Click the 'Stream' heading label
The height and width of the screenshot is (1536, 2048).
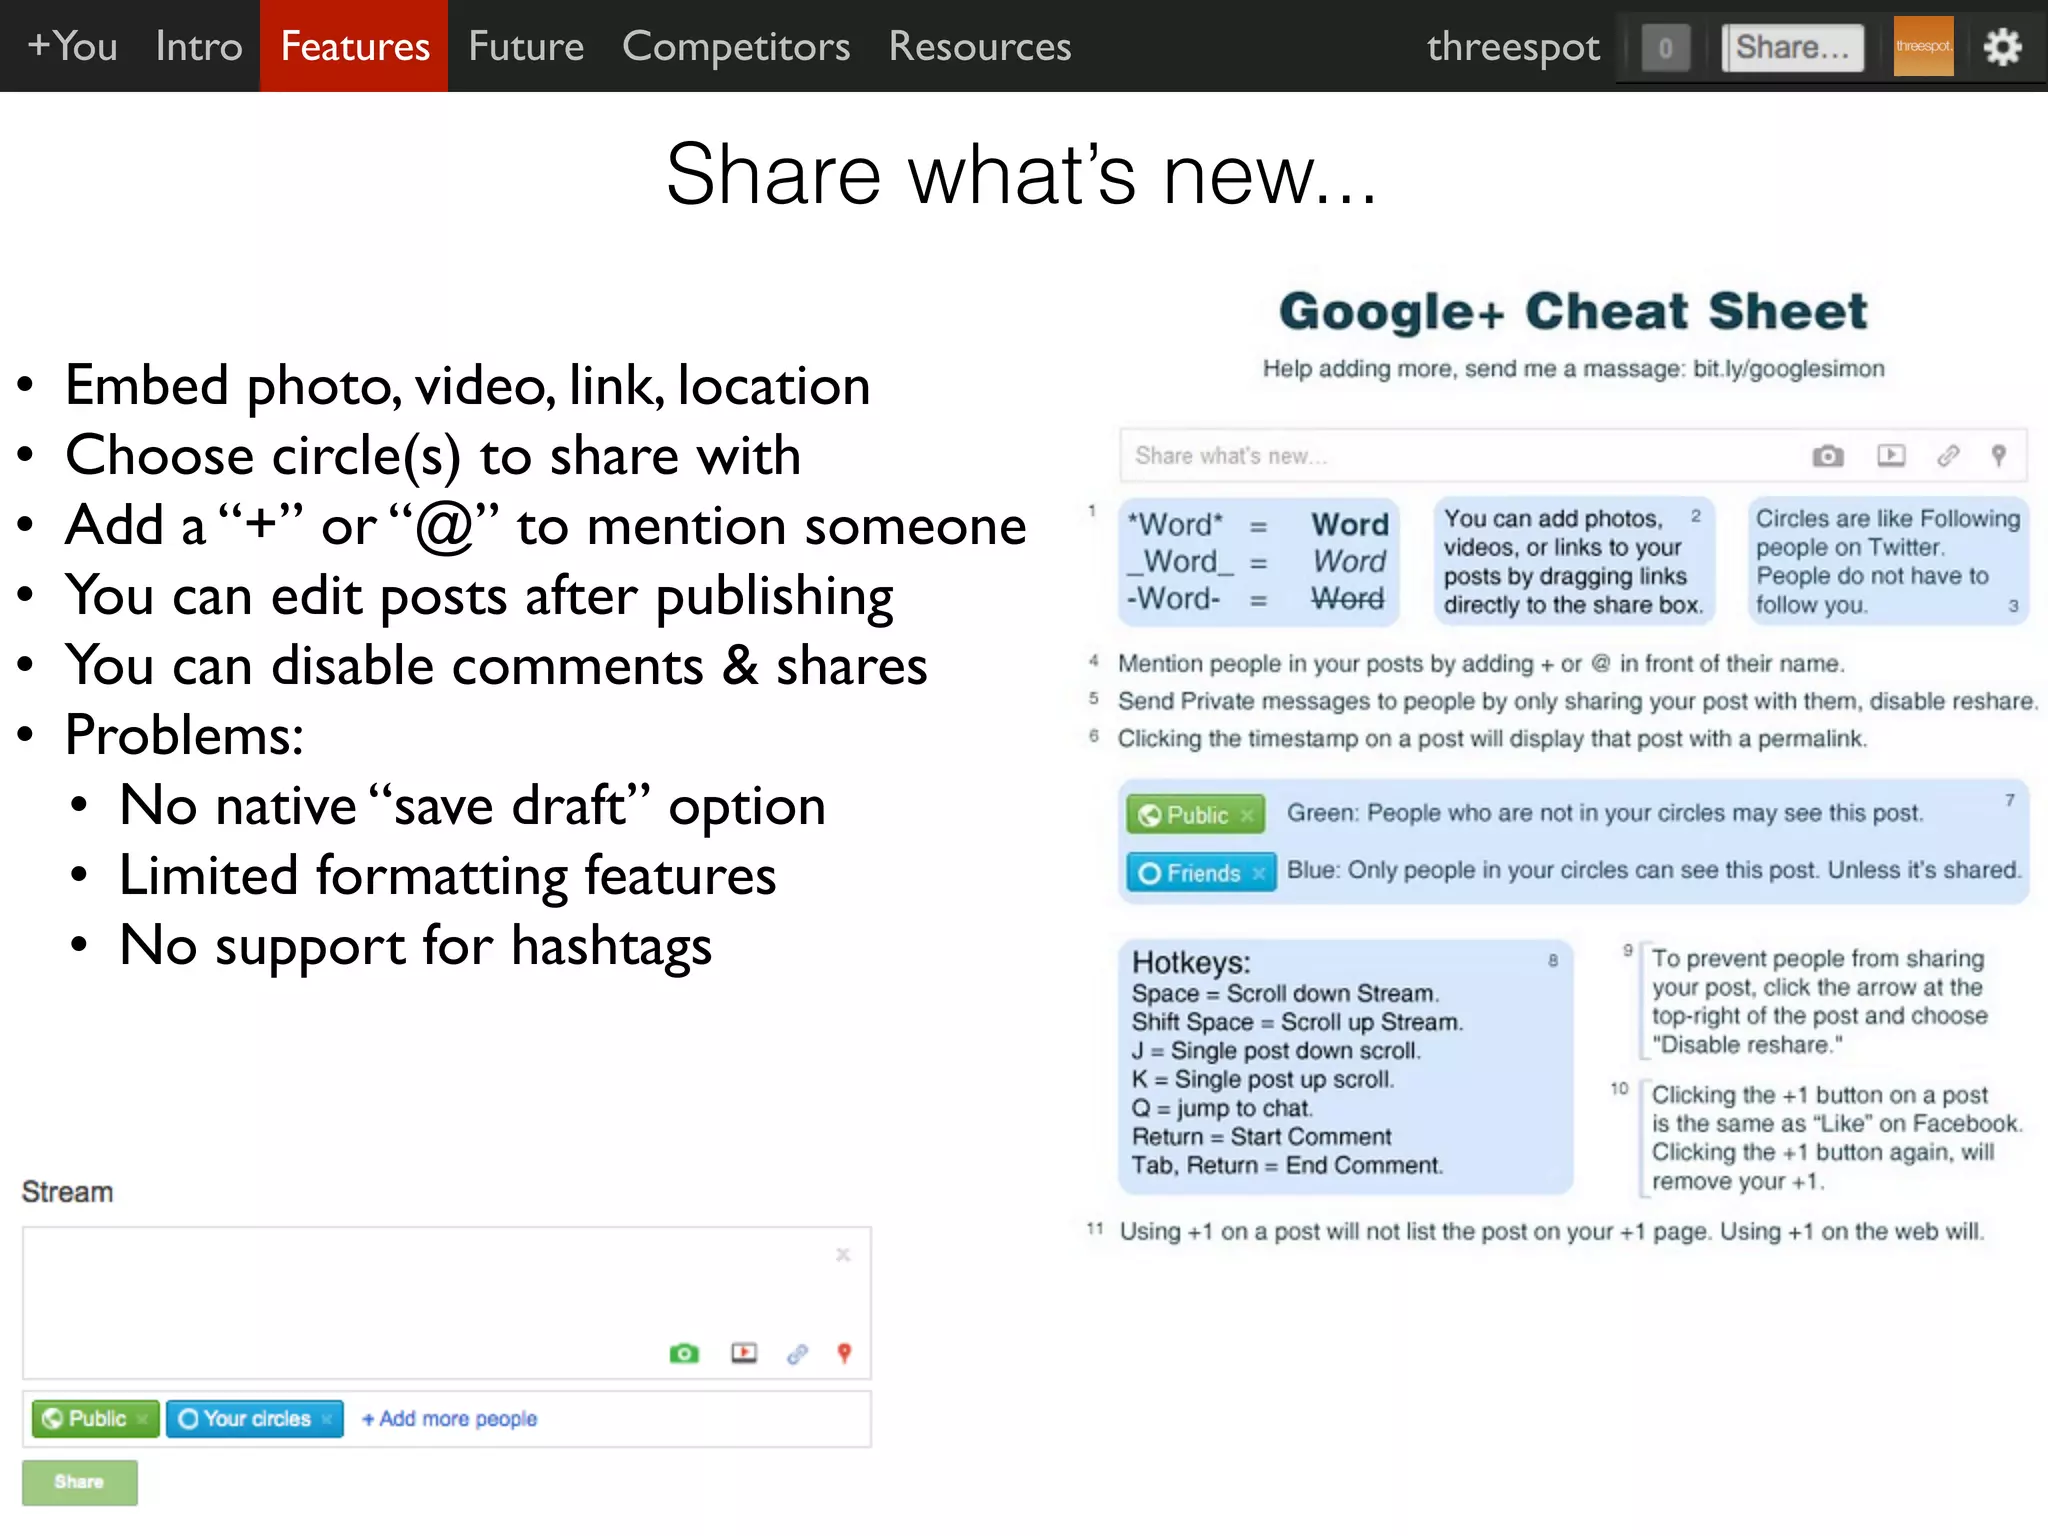pos(67,1192)
